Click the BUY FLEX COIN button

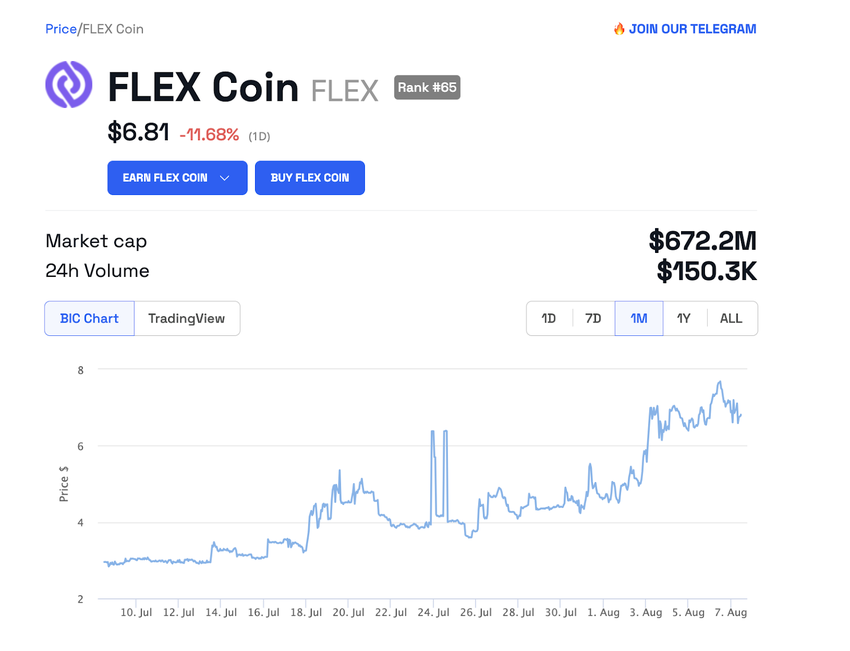[309, 177]
